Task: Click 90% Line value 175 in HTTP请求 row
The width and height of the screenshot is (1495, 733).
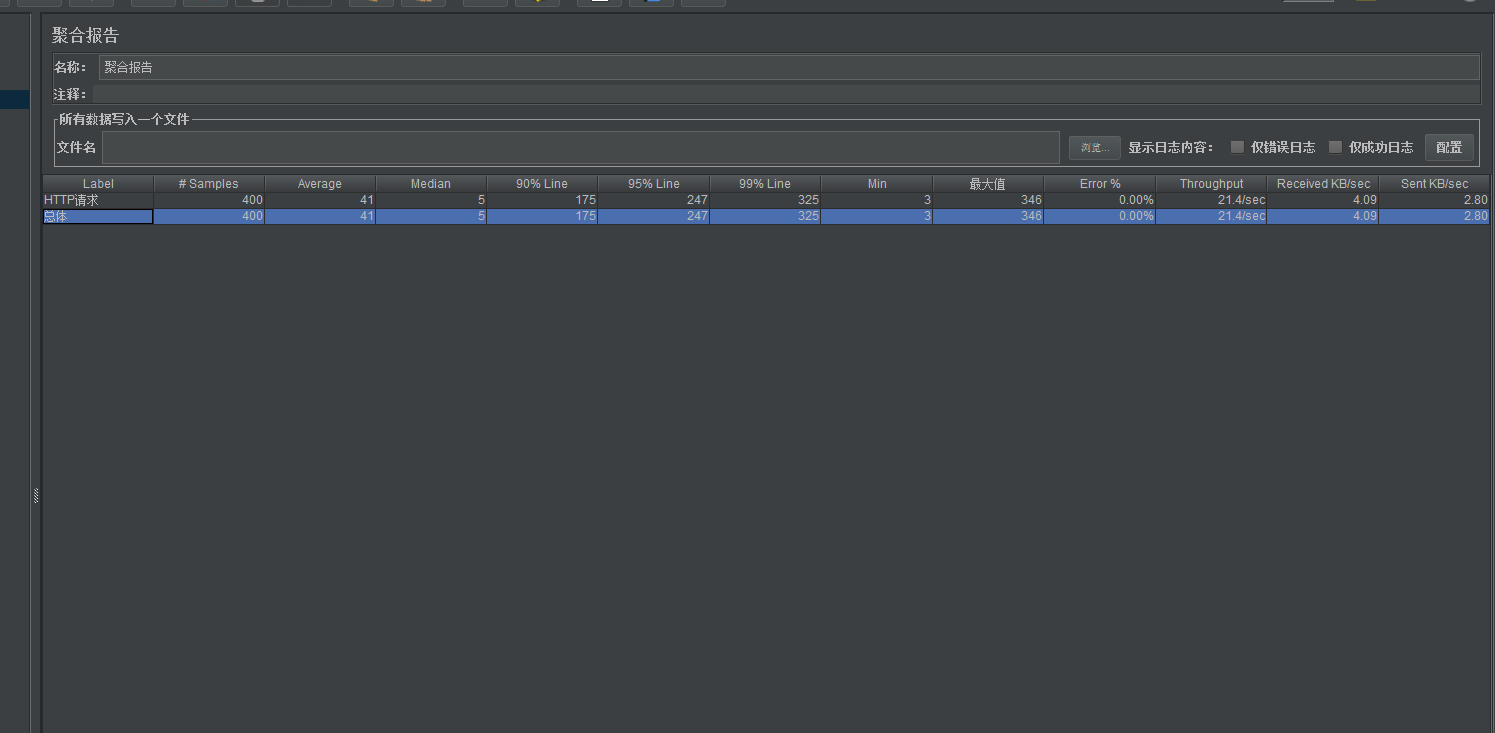Action: pos(542,200)
